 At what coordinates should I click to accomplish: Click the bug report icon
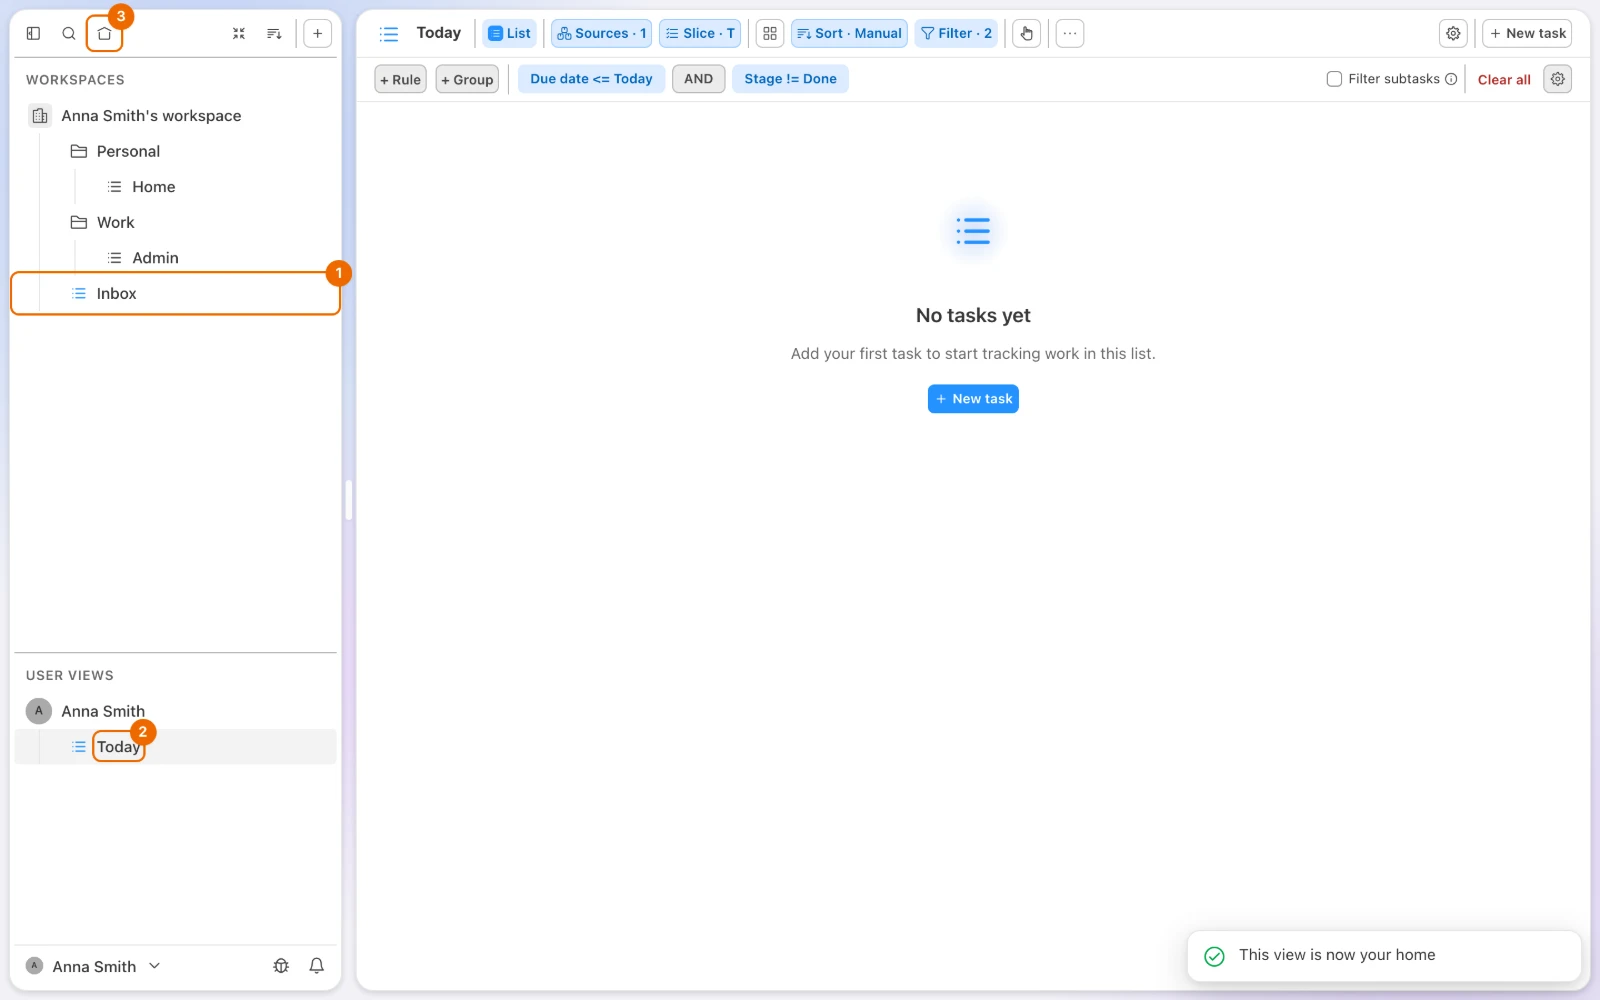(x=281, y=966)
